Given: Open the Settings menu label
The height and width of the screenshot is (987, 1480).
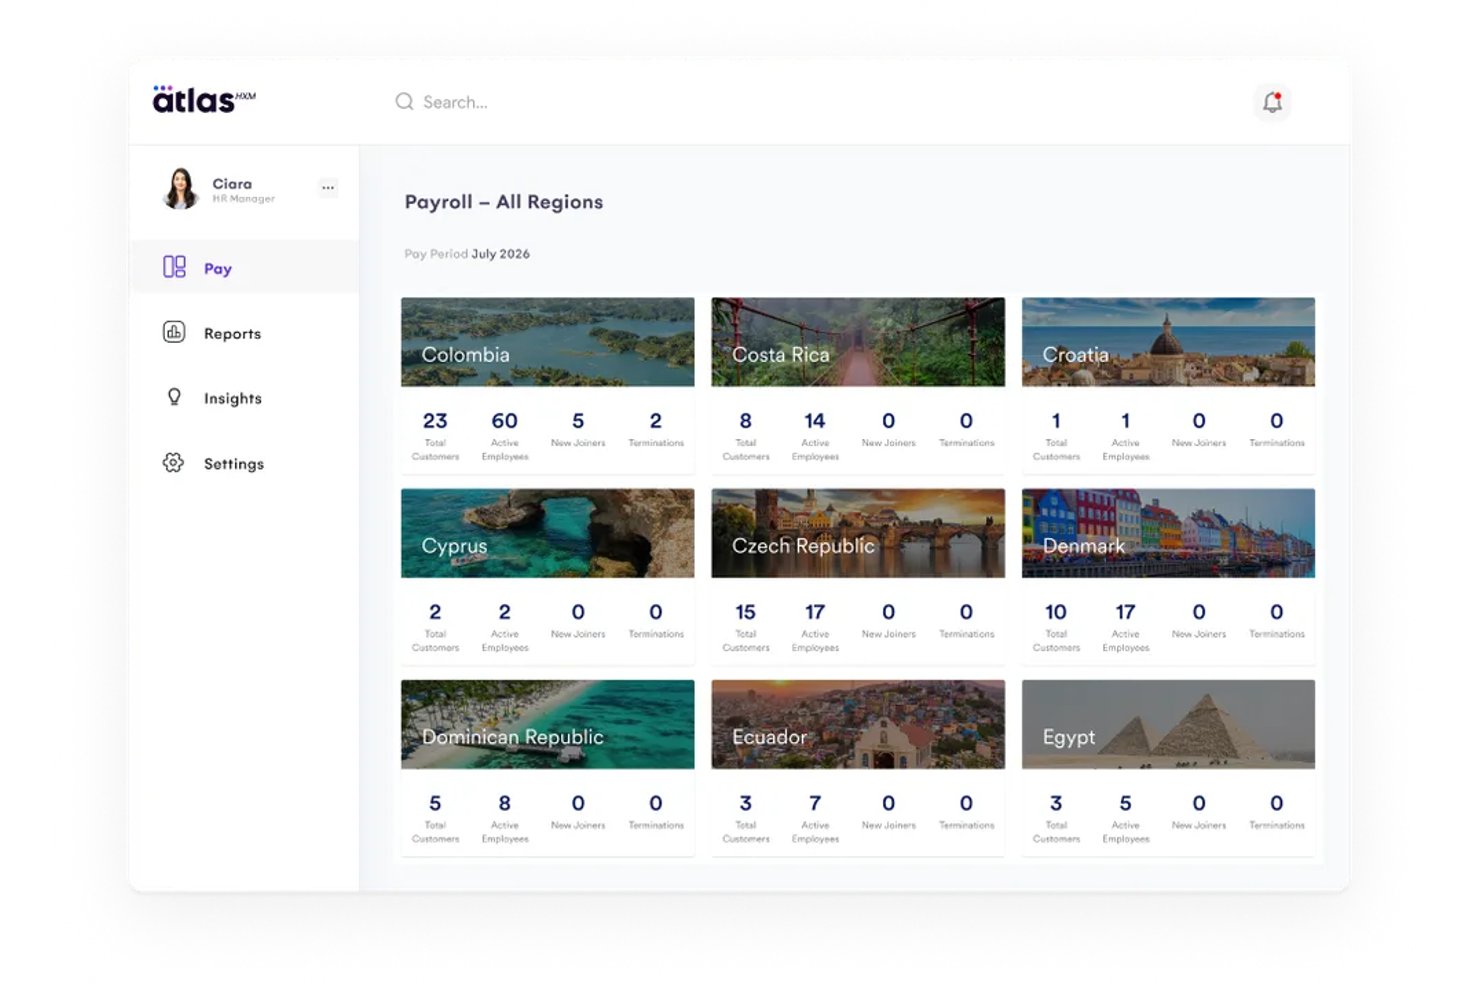Looking at the screenshot, I should pyautogui.click(x=234, y=464).
